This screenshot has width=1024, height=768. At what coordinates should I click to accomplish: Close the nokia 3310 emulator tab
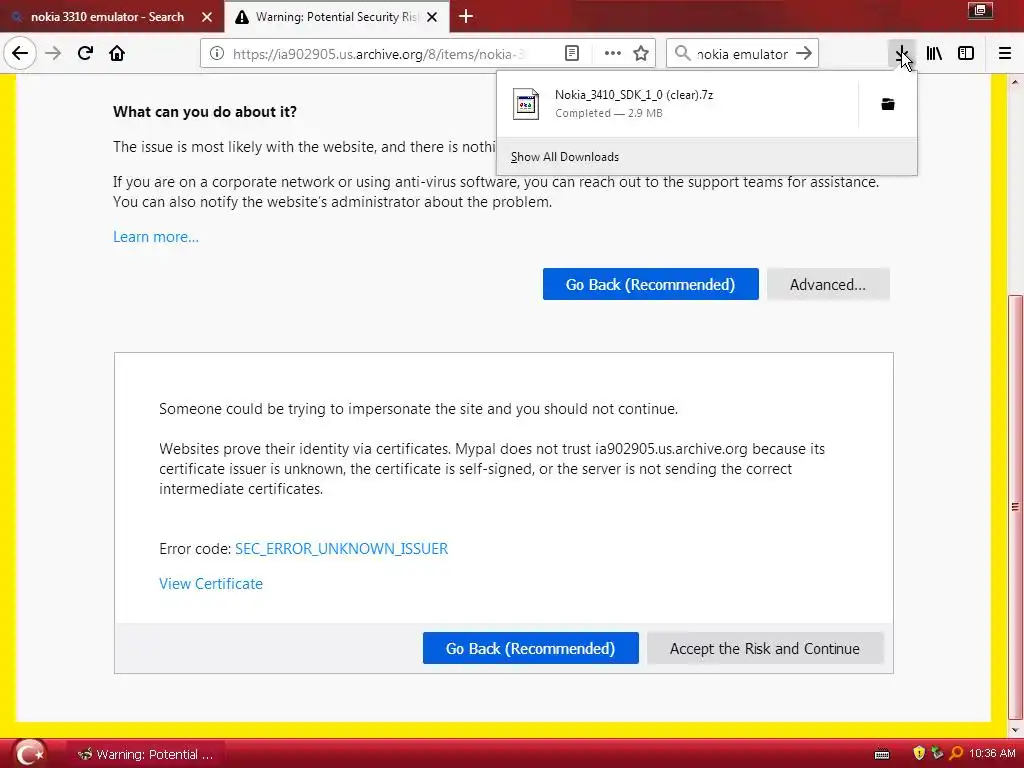coord(206,17)
